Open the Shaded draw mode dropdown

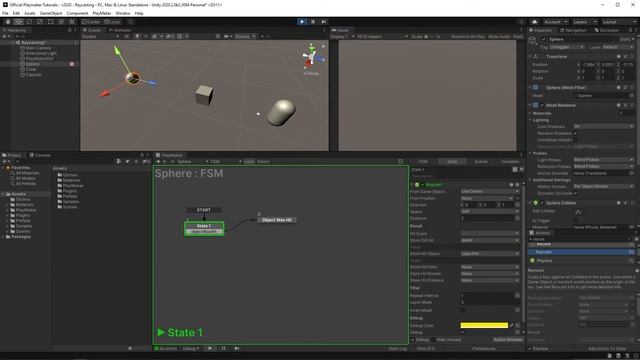coord(100,36)
